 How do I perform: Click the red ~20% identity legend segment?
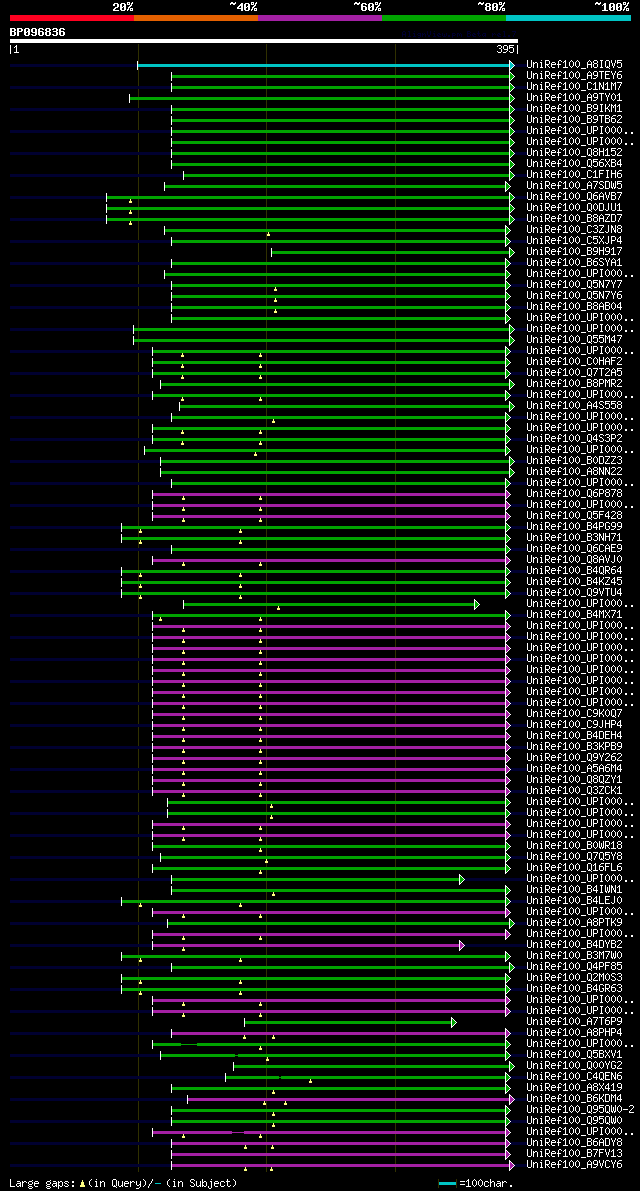(72, 17)
